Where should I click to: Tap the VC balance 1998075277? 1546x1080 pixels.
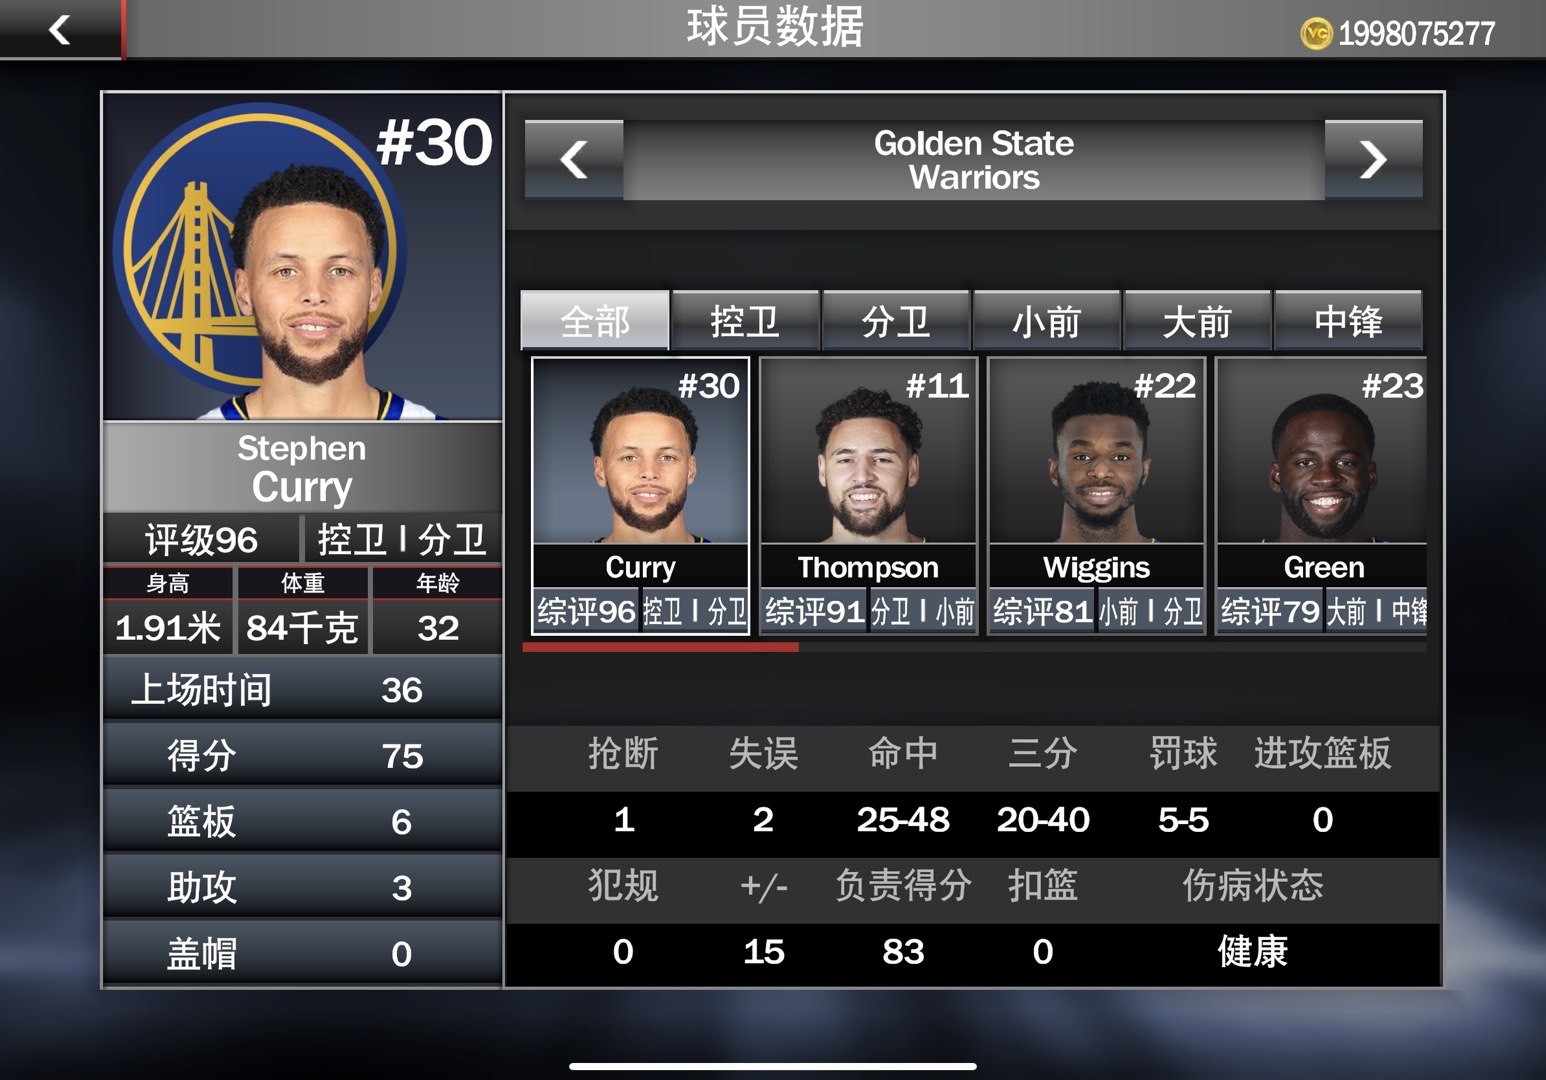point(1416,34)
